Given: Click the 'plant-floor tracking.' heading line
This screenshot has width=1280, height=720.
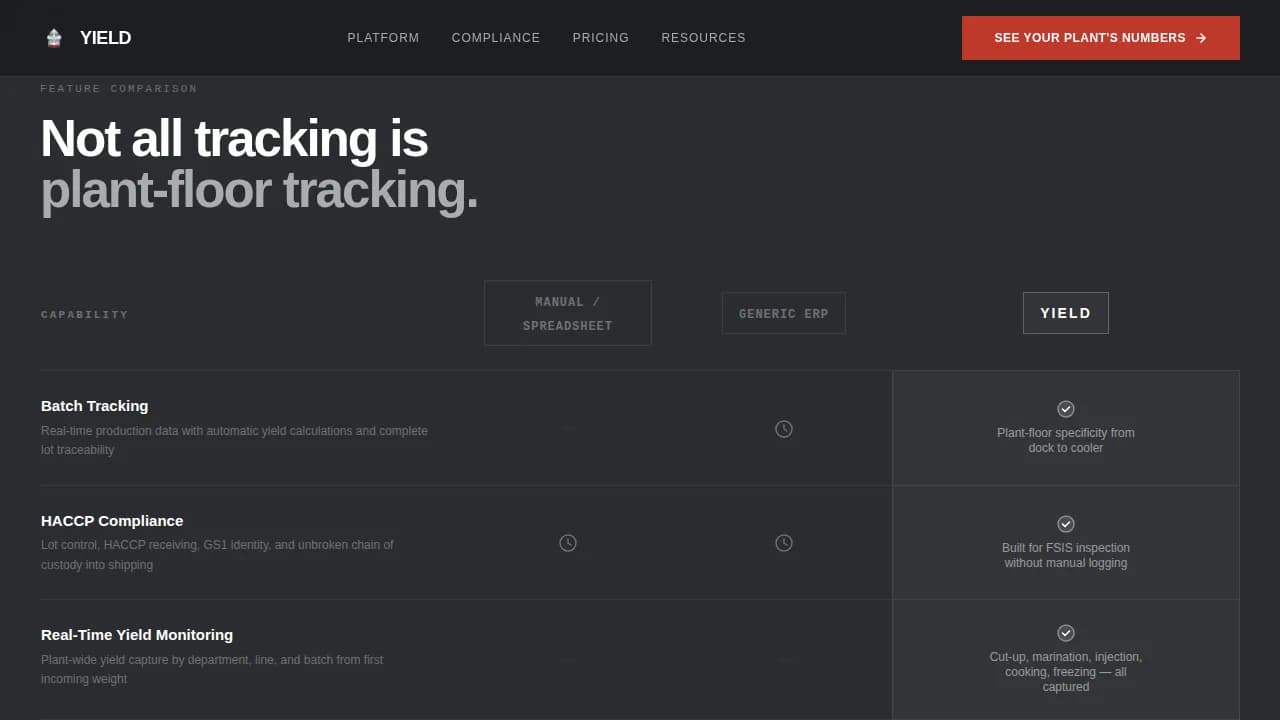Looking at the screenshot, I should click(259, 190).
